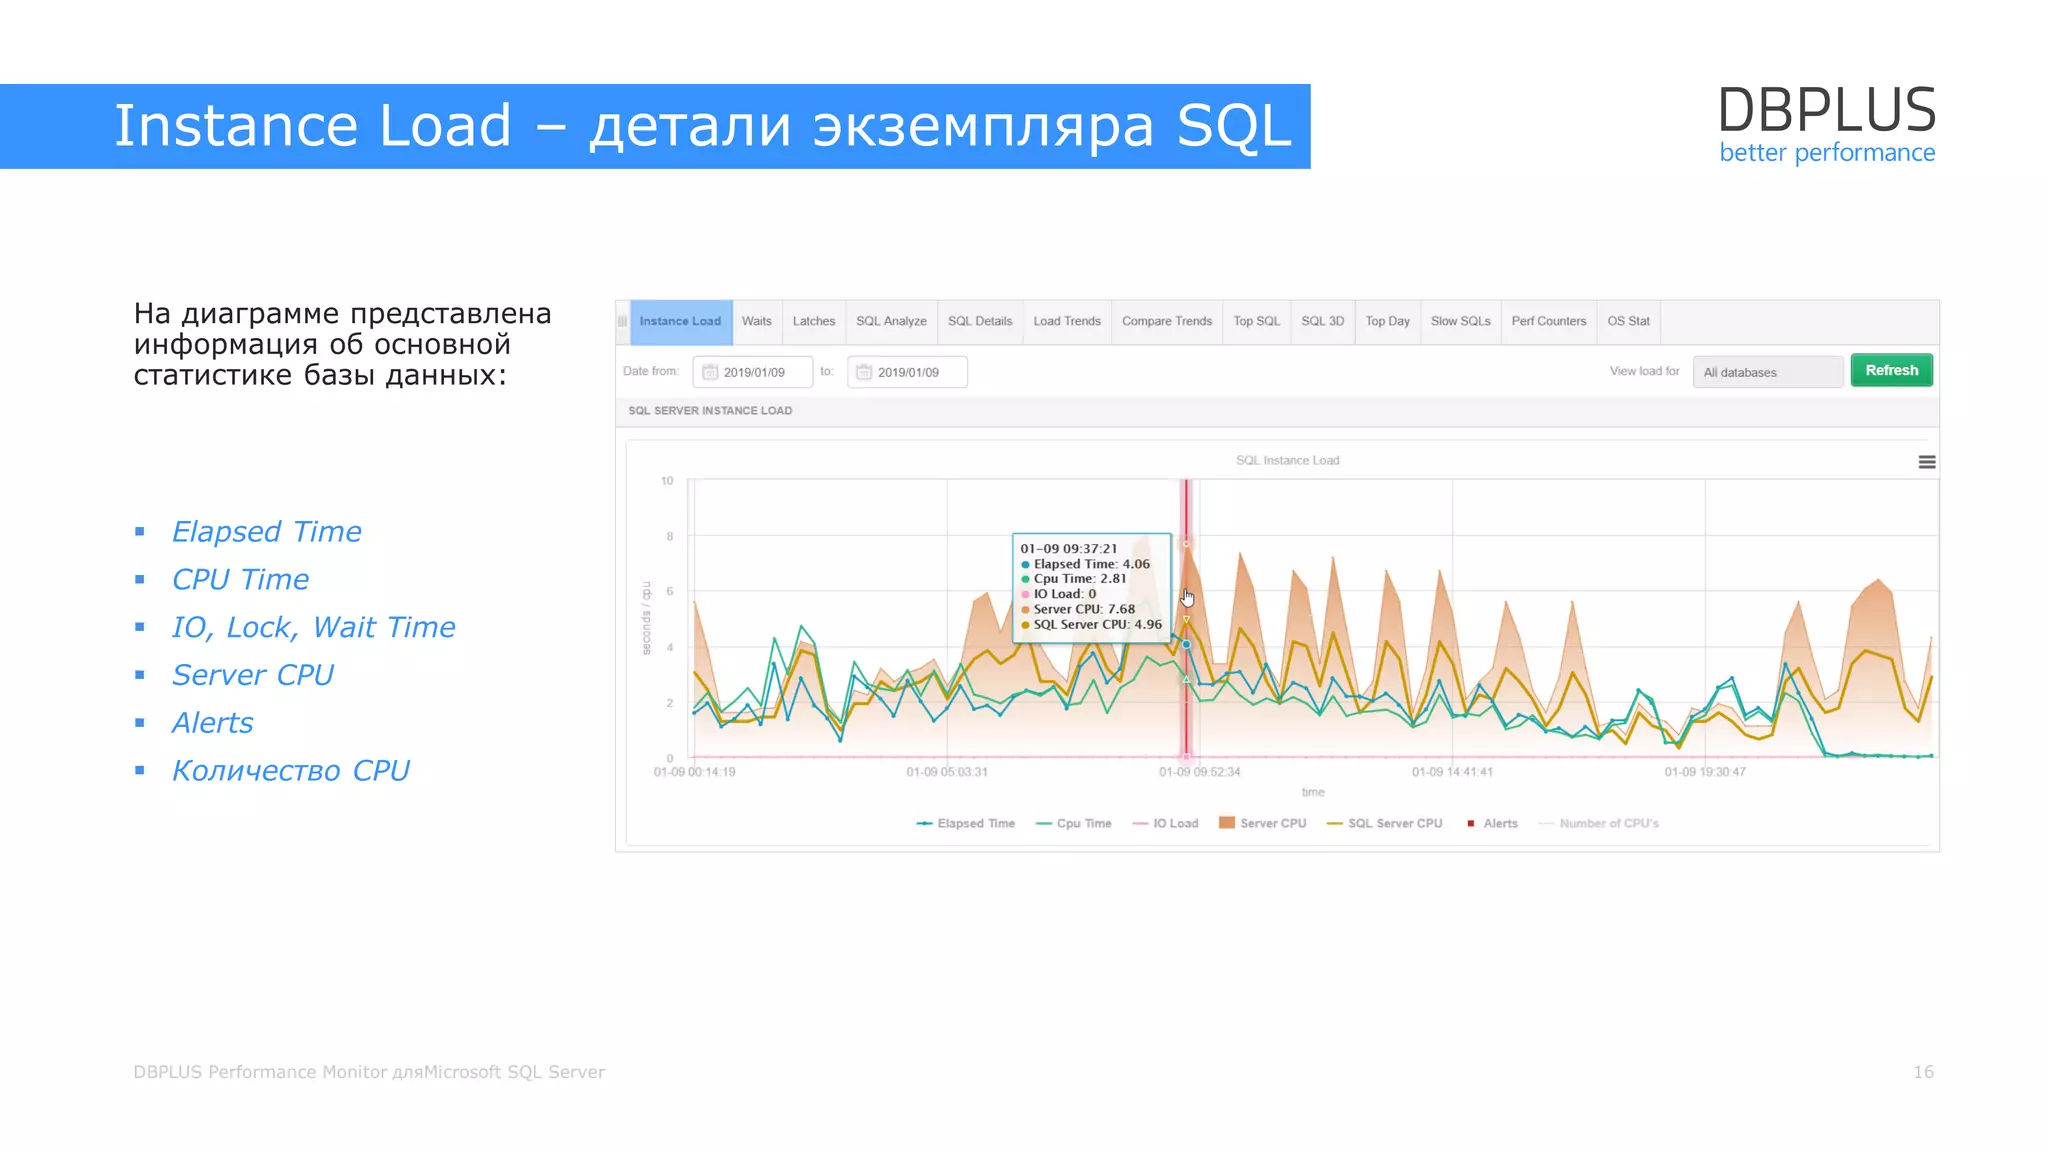Open the Latches tab

(x=814, y=321)
